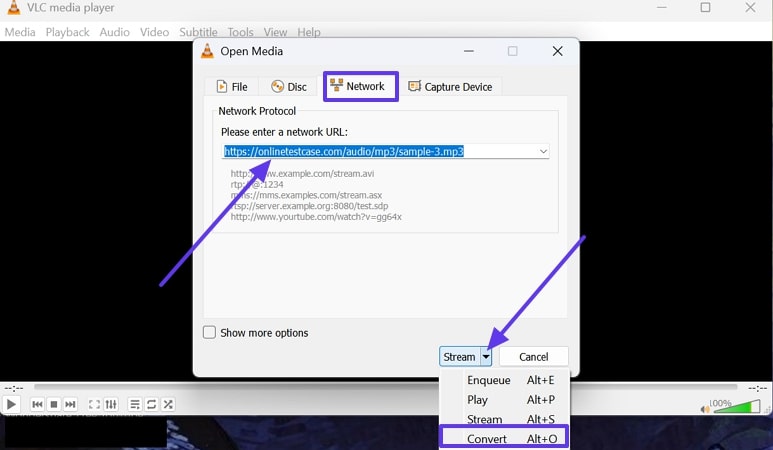Choose Convert from the dropdown menu
Image resolution: width=773 pixels, height=450 pixels.
click(x=504, y=438)
